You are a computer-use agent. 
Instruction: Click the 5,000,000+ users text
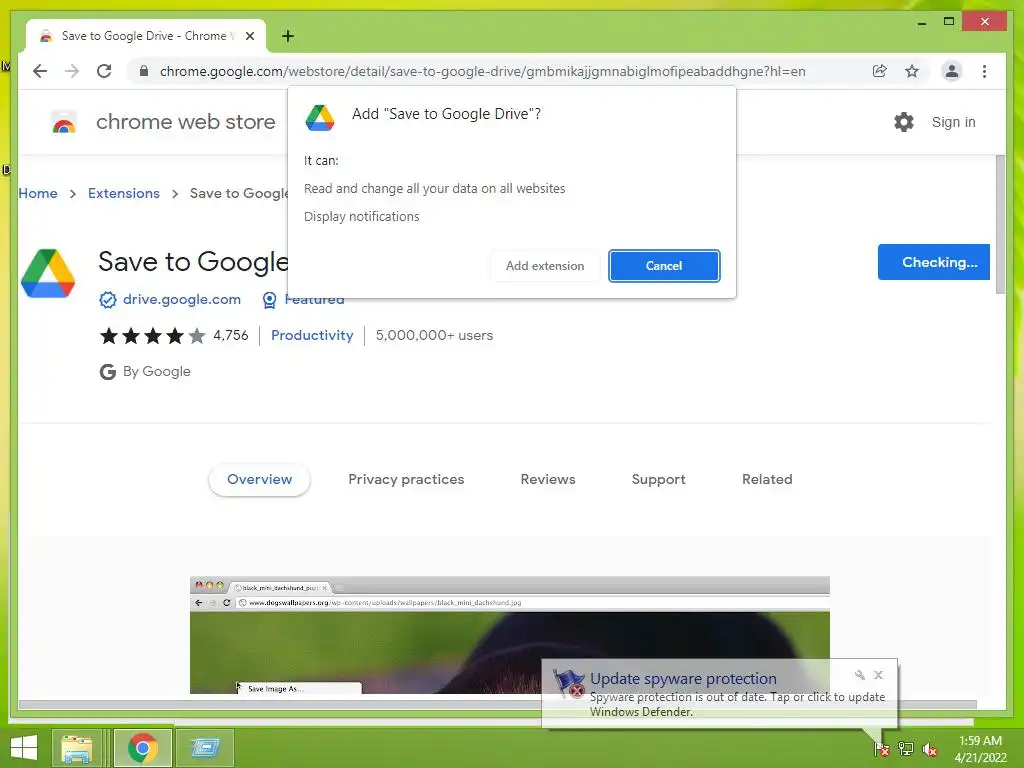tap(434, 335)
